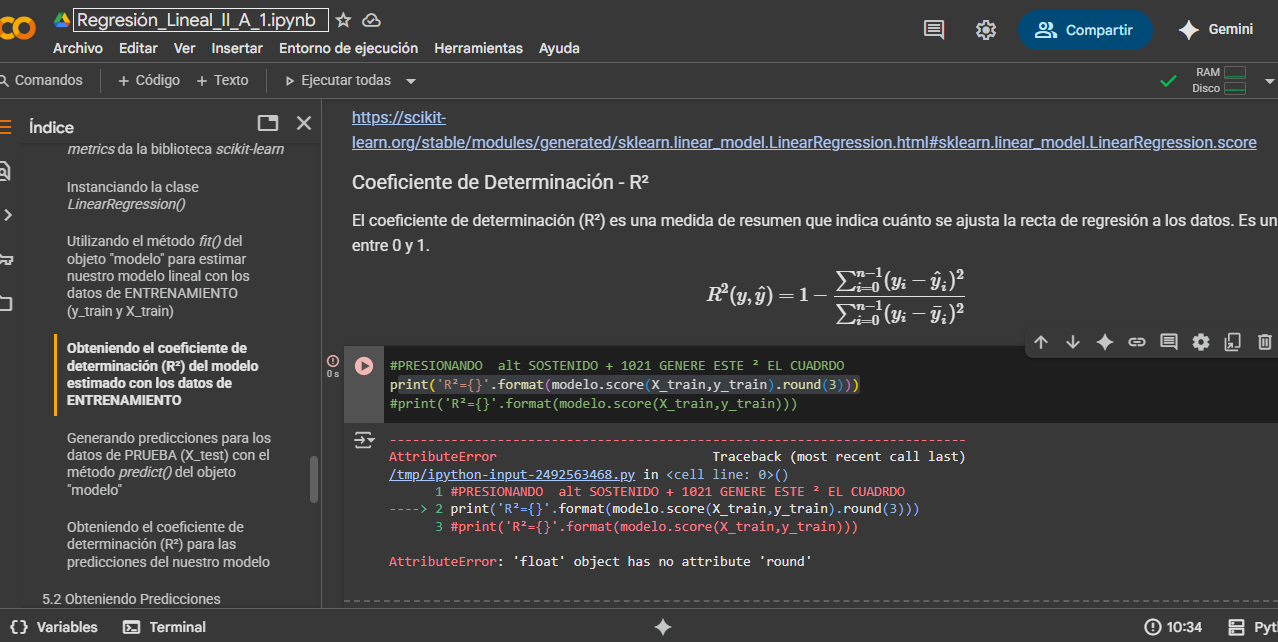Open Google Drive icon beside title
1278x642 pixels.
click(x=62, y=20)
